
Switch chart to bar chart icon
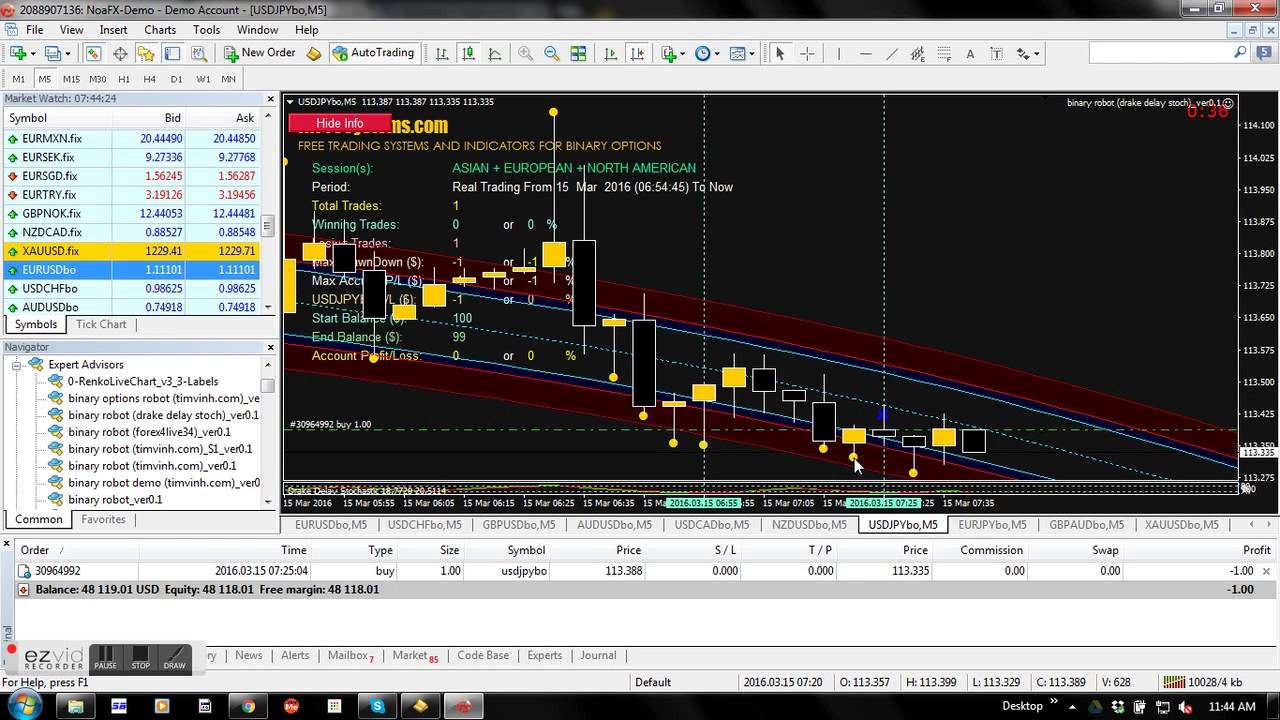[442, 53]
